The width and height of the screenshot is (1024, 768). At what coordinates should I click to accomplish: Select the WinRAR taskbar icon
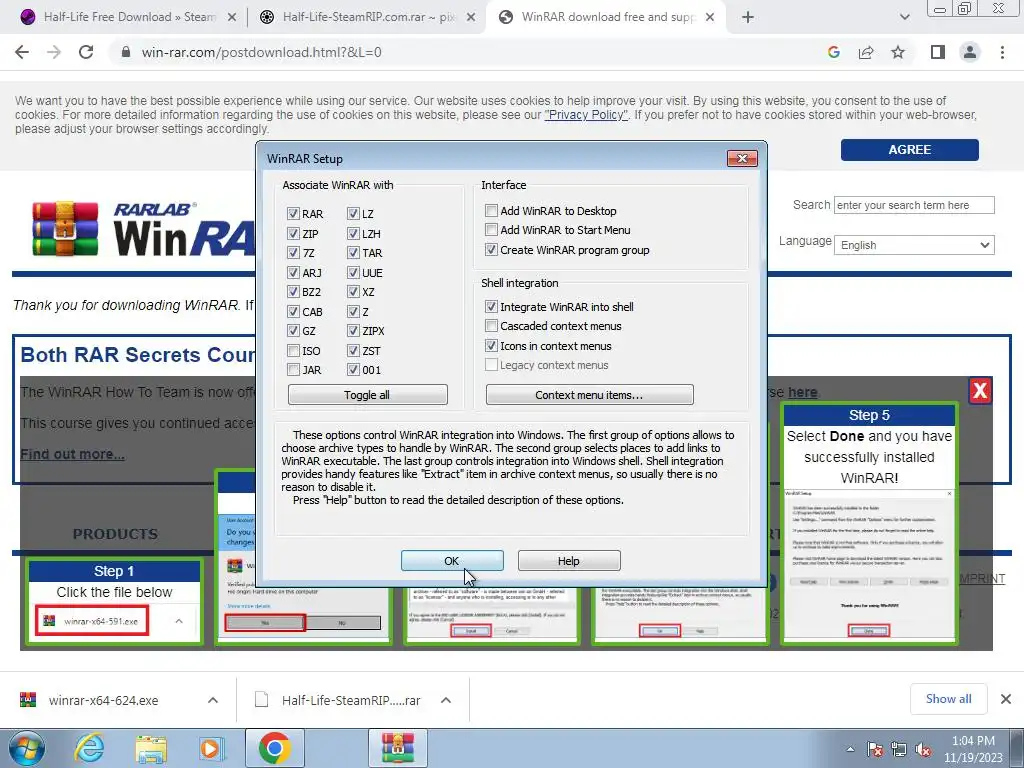(398, 748)
